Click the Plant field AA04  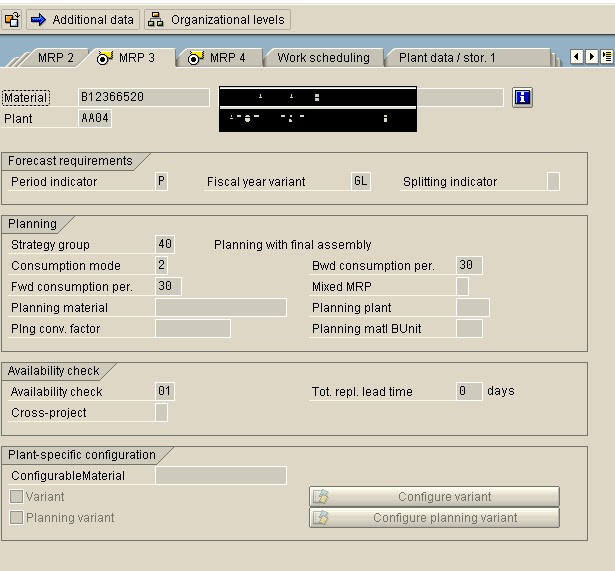click(95, 118)
